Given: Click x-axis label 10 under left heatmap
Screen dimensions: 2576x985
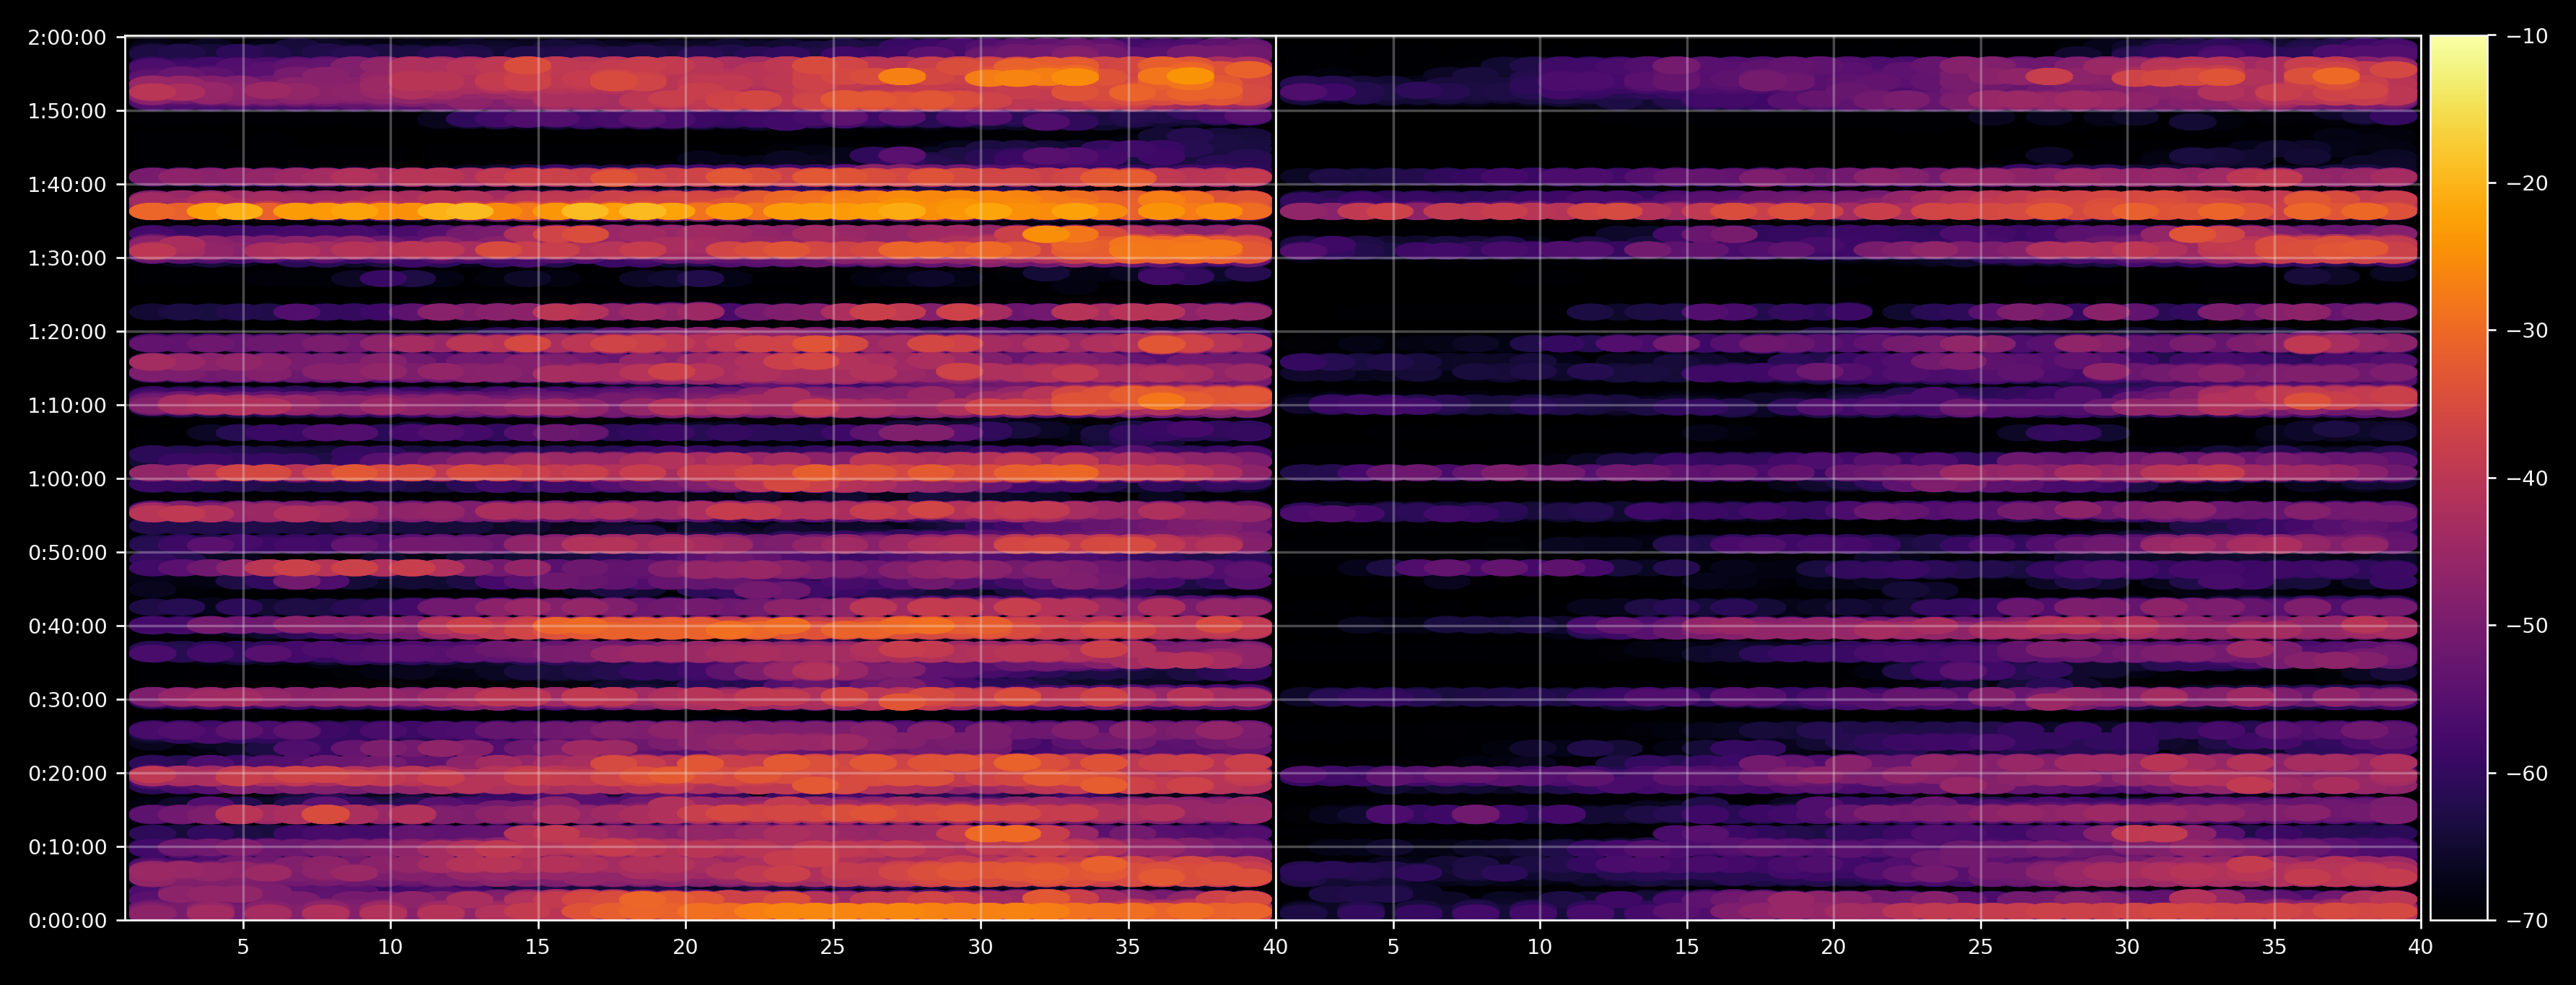Looking at the screenshot, I should click(x=390, y=947).
